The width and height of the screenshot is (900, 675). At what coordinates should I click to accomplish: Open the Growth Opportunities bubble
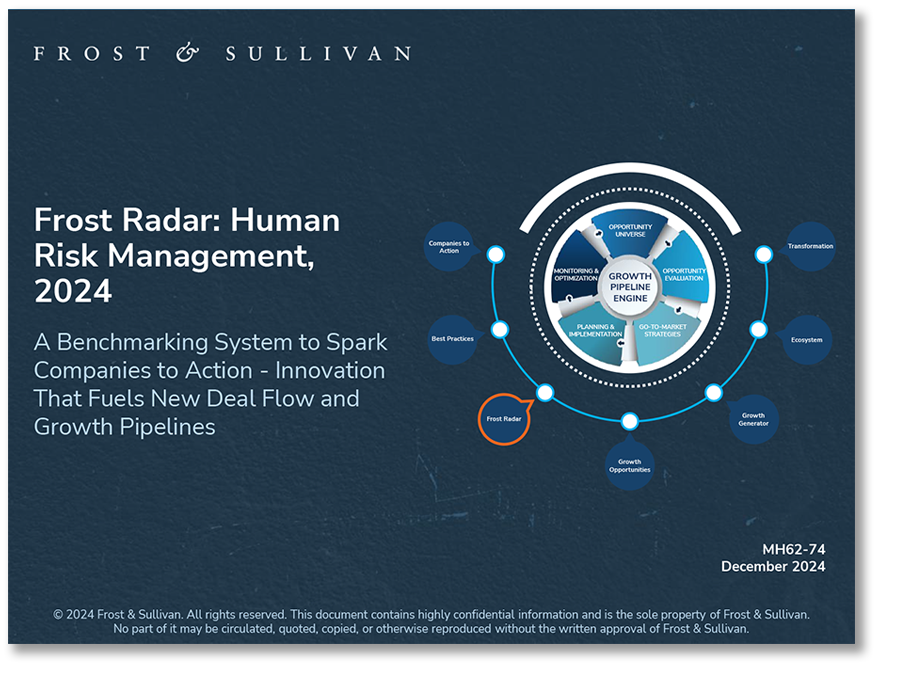coord(630,465)
